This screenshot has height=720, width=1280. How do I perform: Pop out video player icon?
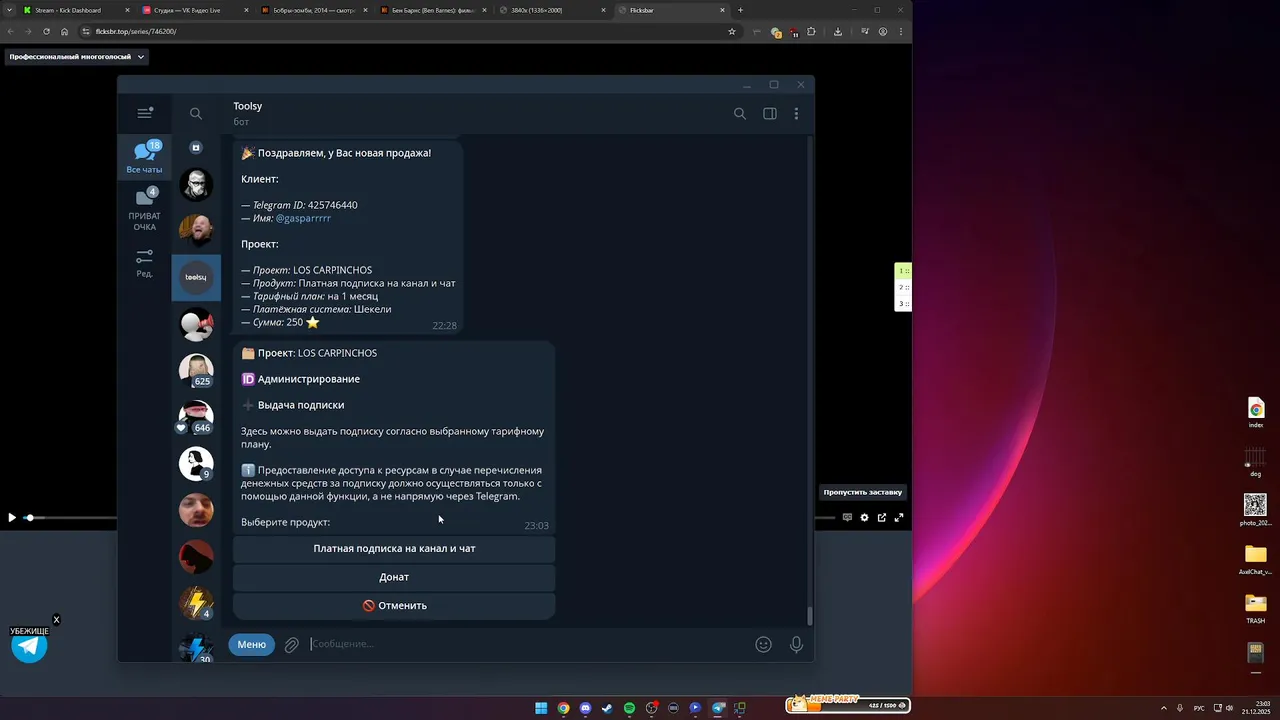click(x=882, y=517)
